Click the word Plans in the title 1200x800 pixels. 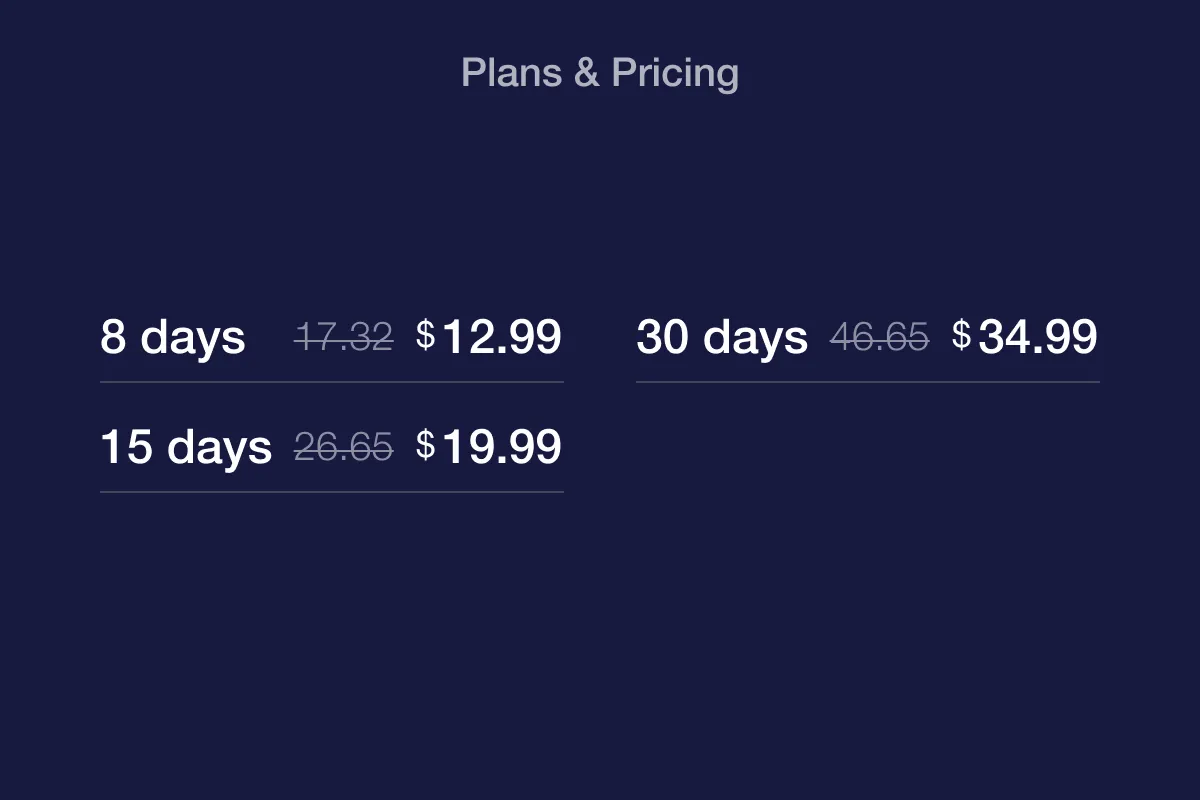click(x=511, y=73)
